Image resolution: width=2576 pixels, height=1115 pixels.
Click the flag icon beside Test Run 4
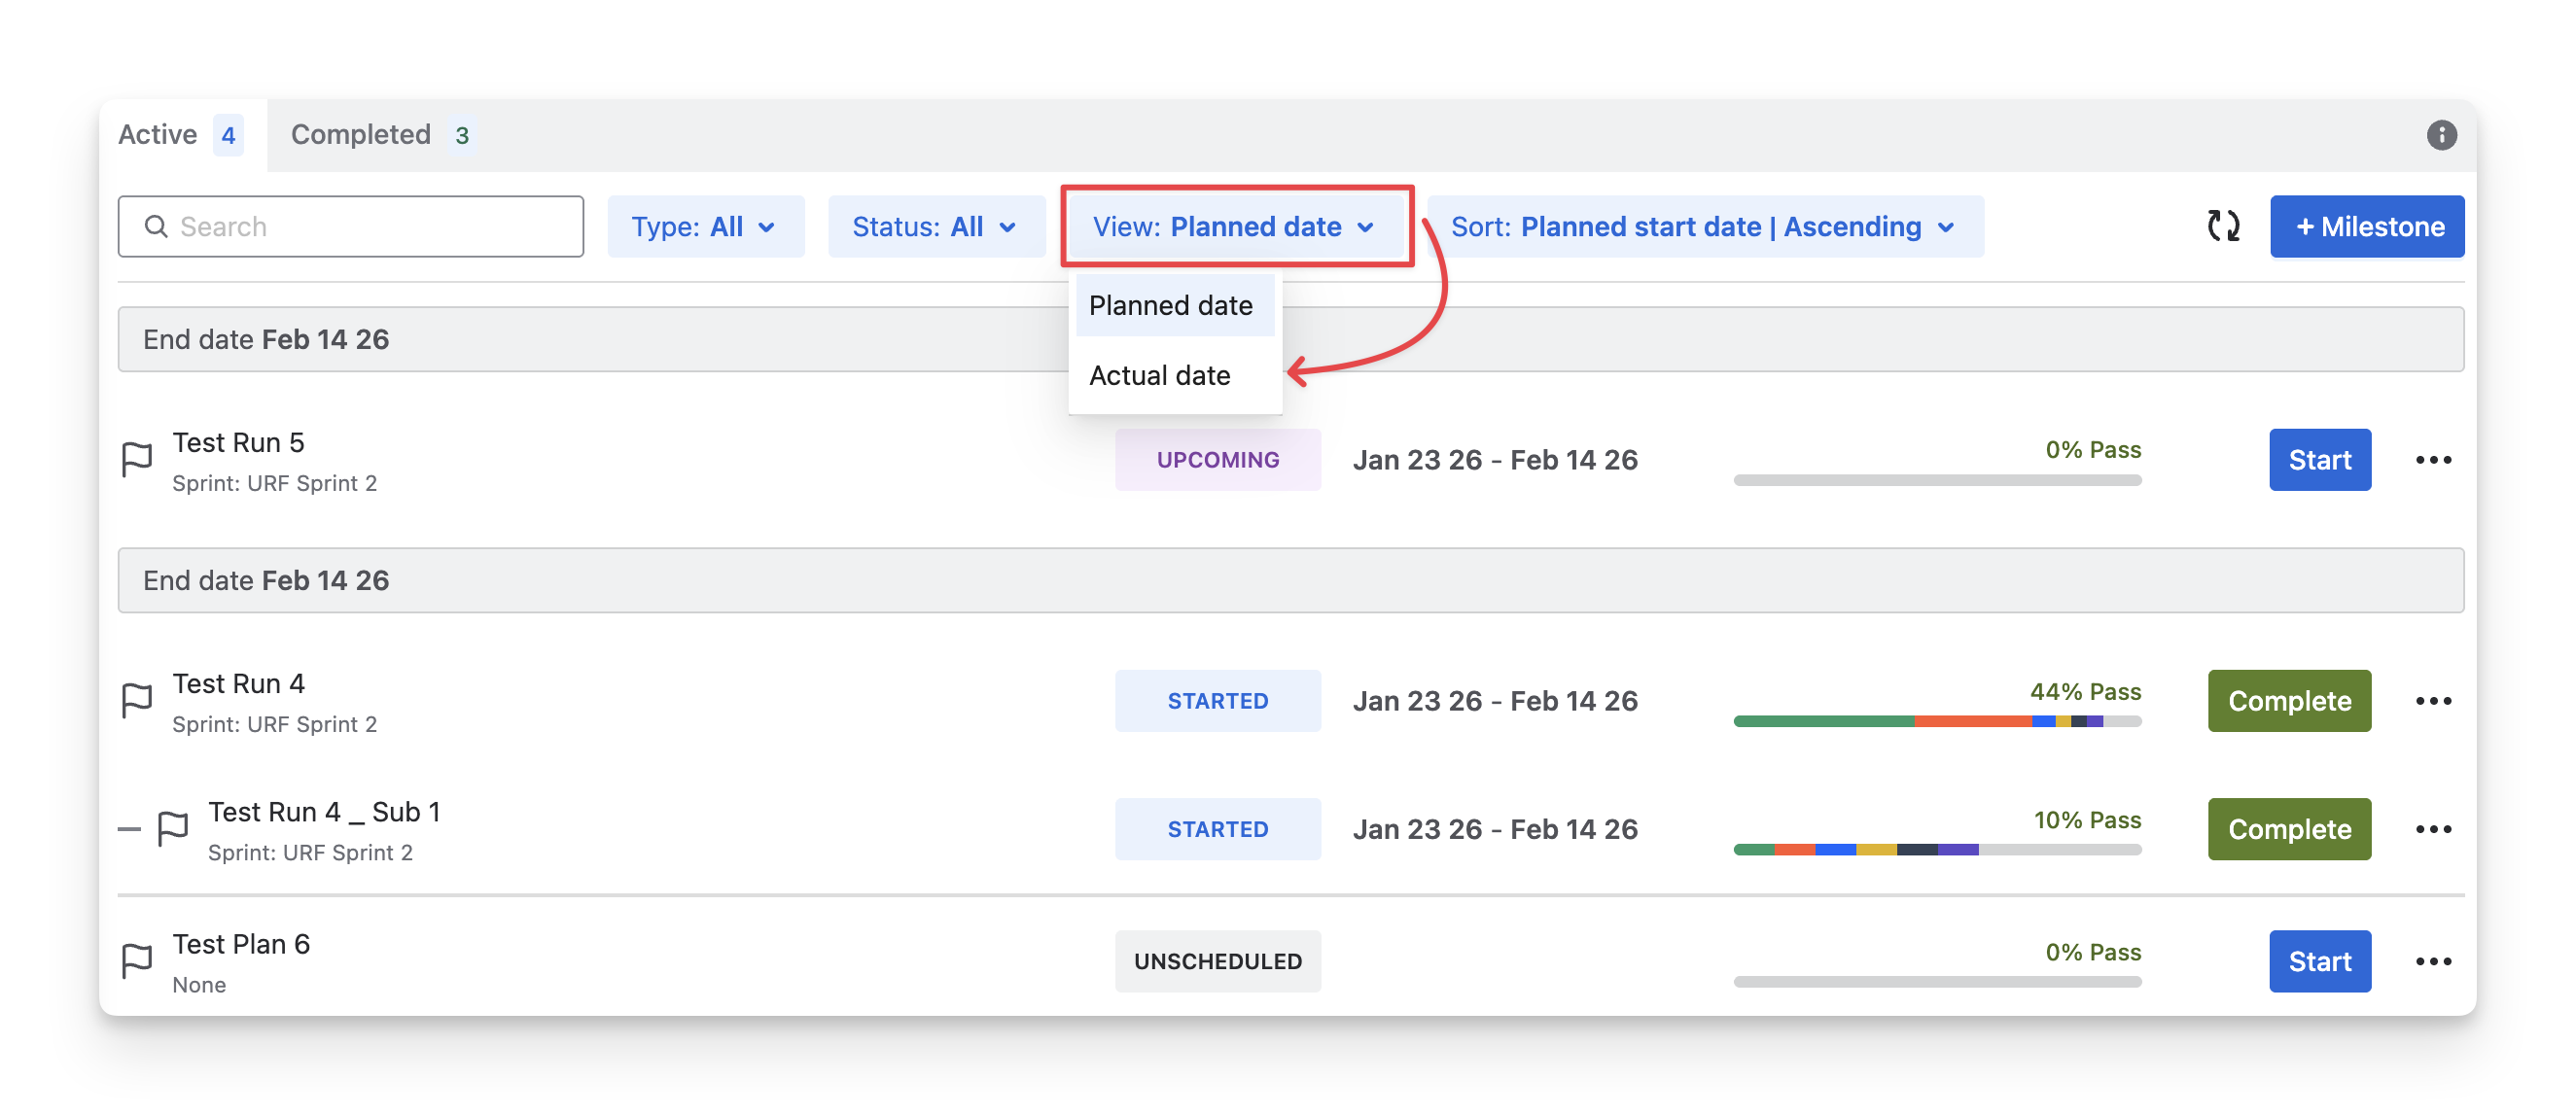pos(137,701)
